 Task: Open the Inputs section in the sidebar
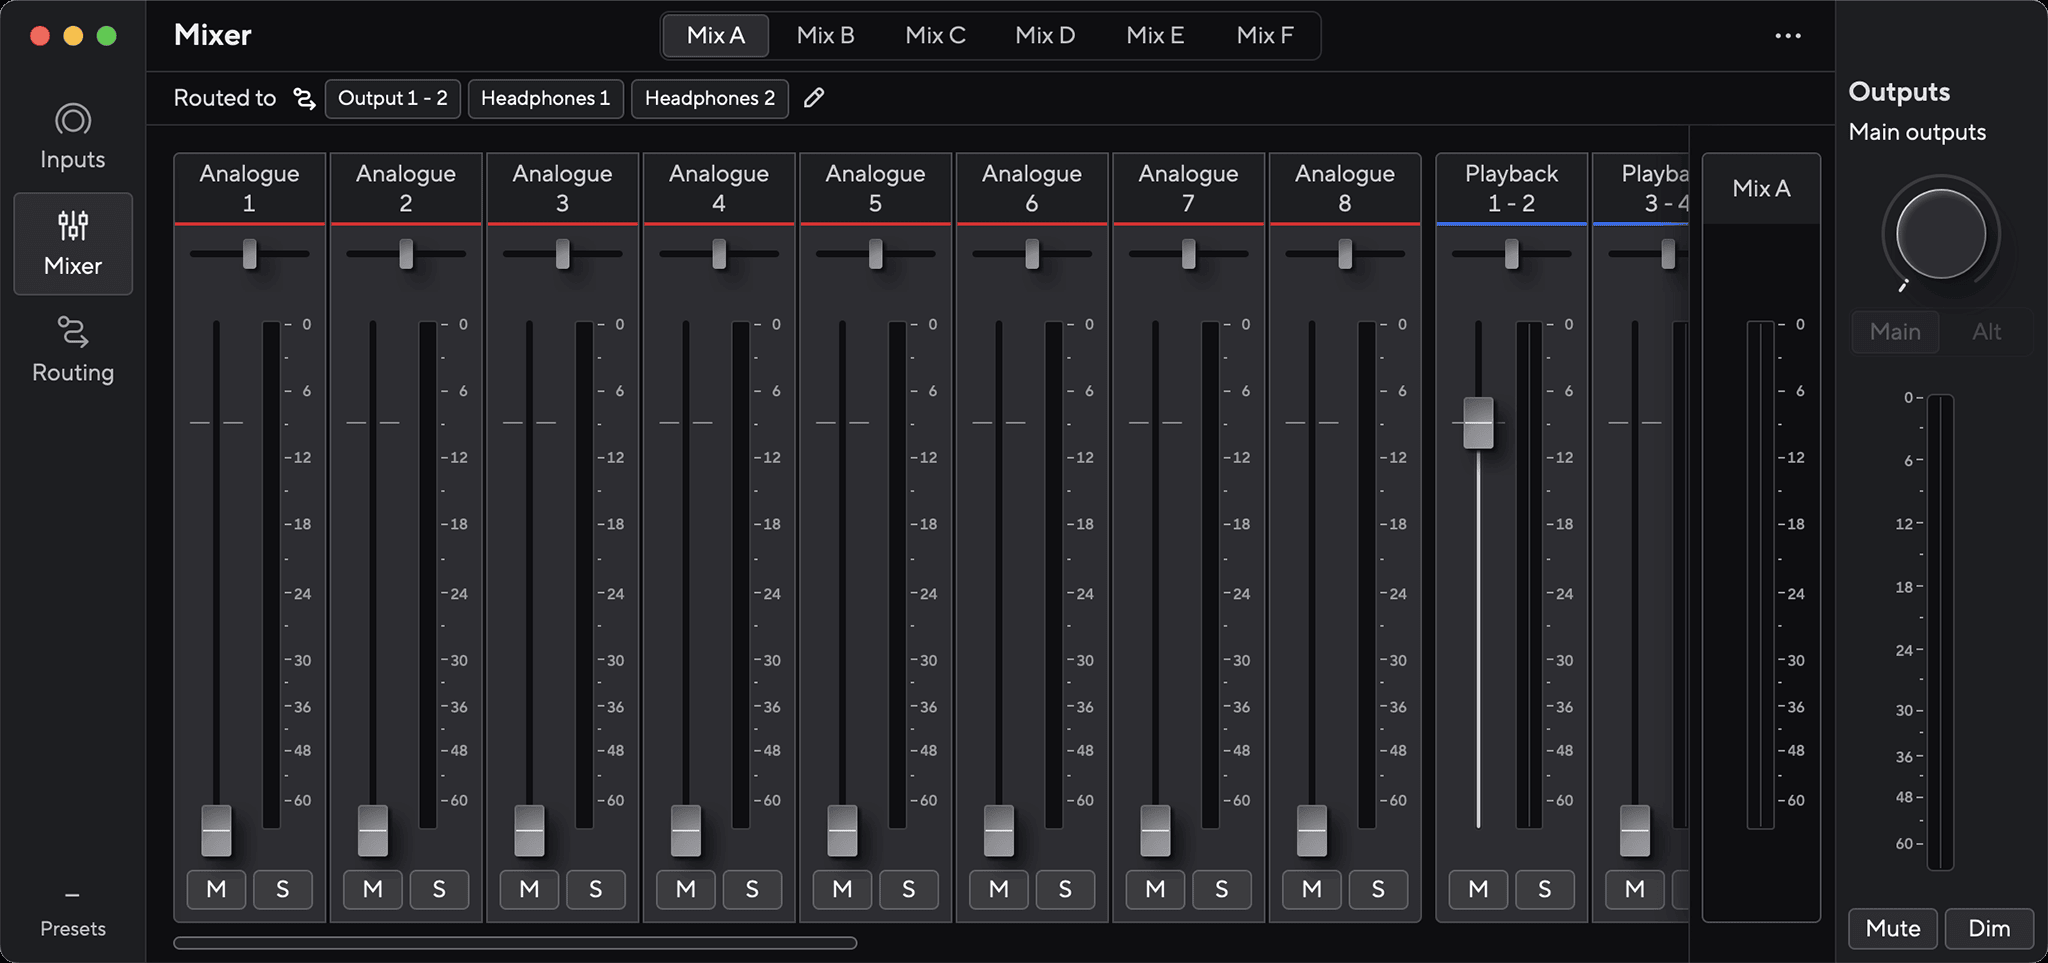(x=73, y=137)
